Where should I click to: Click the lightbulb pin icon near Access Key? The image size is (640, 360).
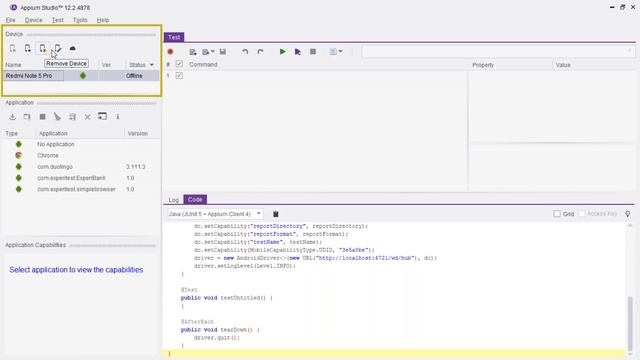628,214
